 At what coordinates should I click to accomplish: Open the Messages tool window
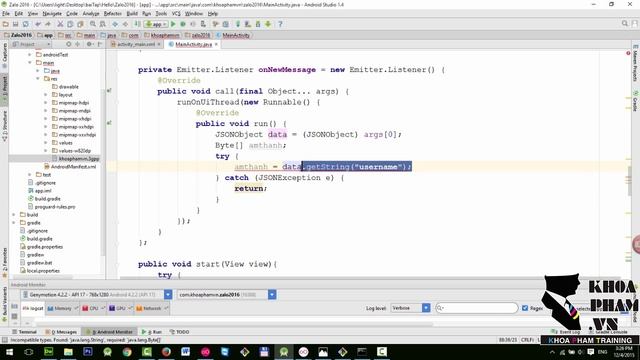(61, 332)
